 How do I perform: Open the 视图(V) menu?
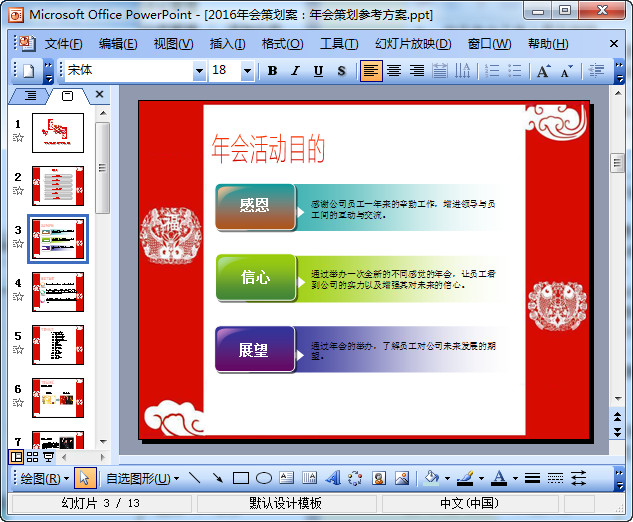[173, 44]
